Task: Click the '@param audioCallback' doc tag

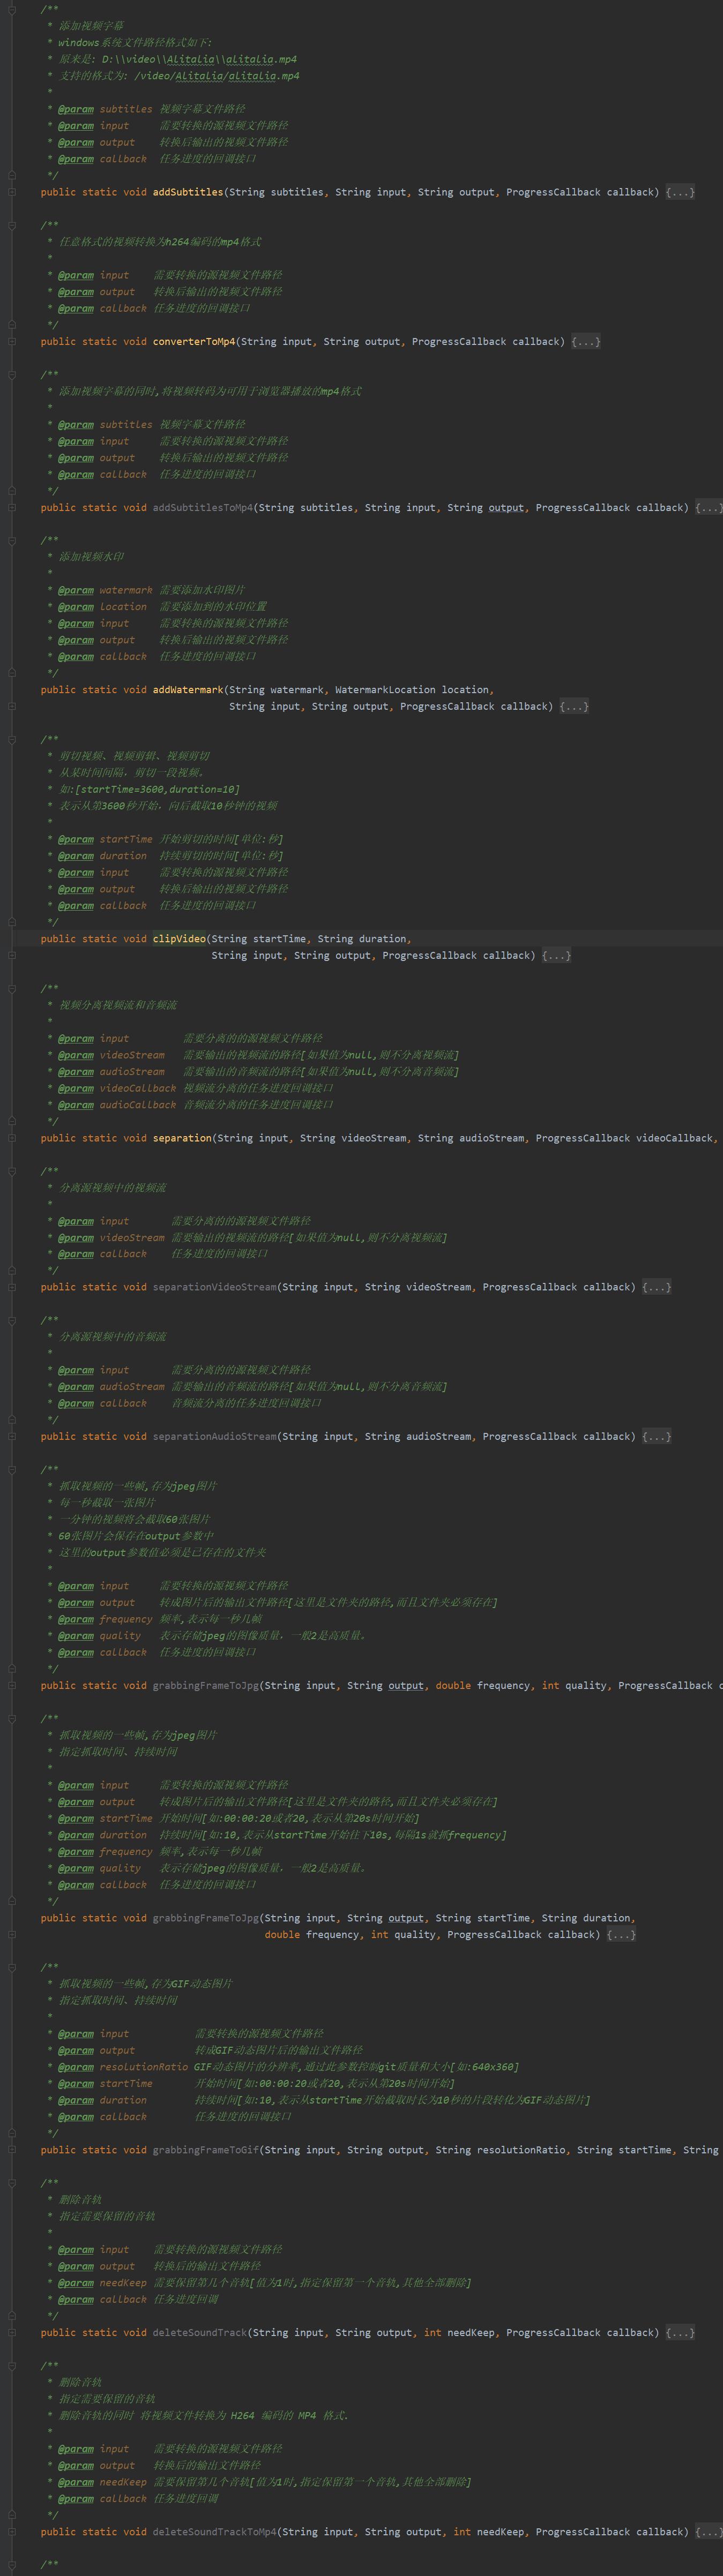Action: click(117, 1105)
